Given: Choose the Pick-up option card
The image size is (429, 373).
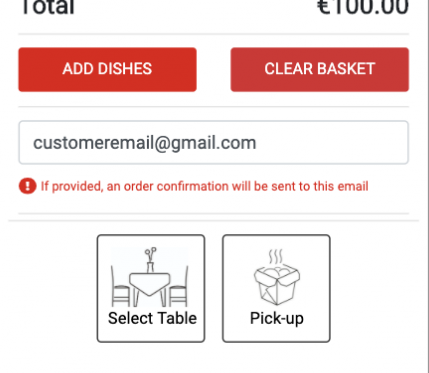Looking at the screenshot, I should 276,288.
